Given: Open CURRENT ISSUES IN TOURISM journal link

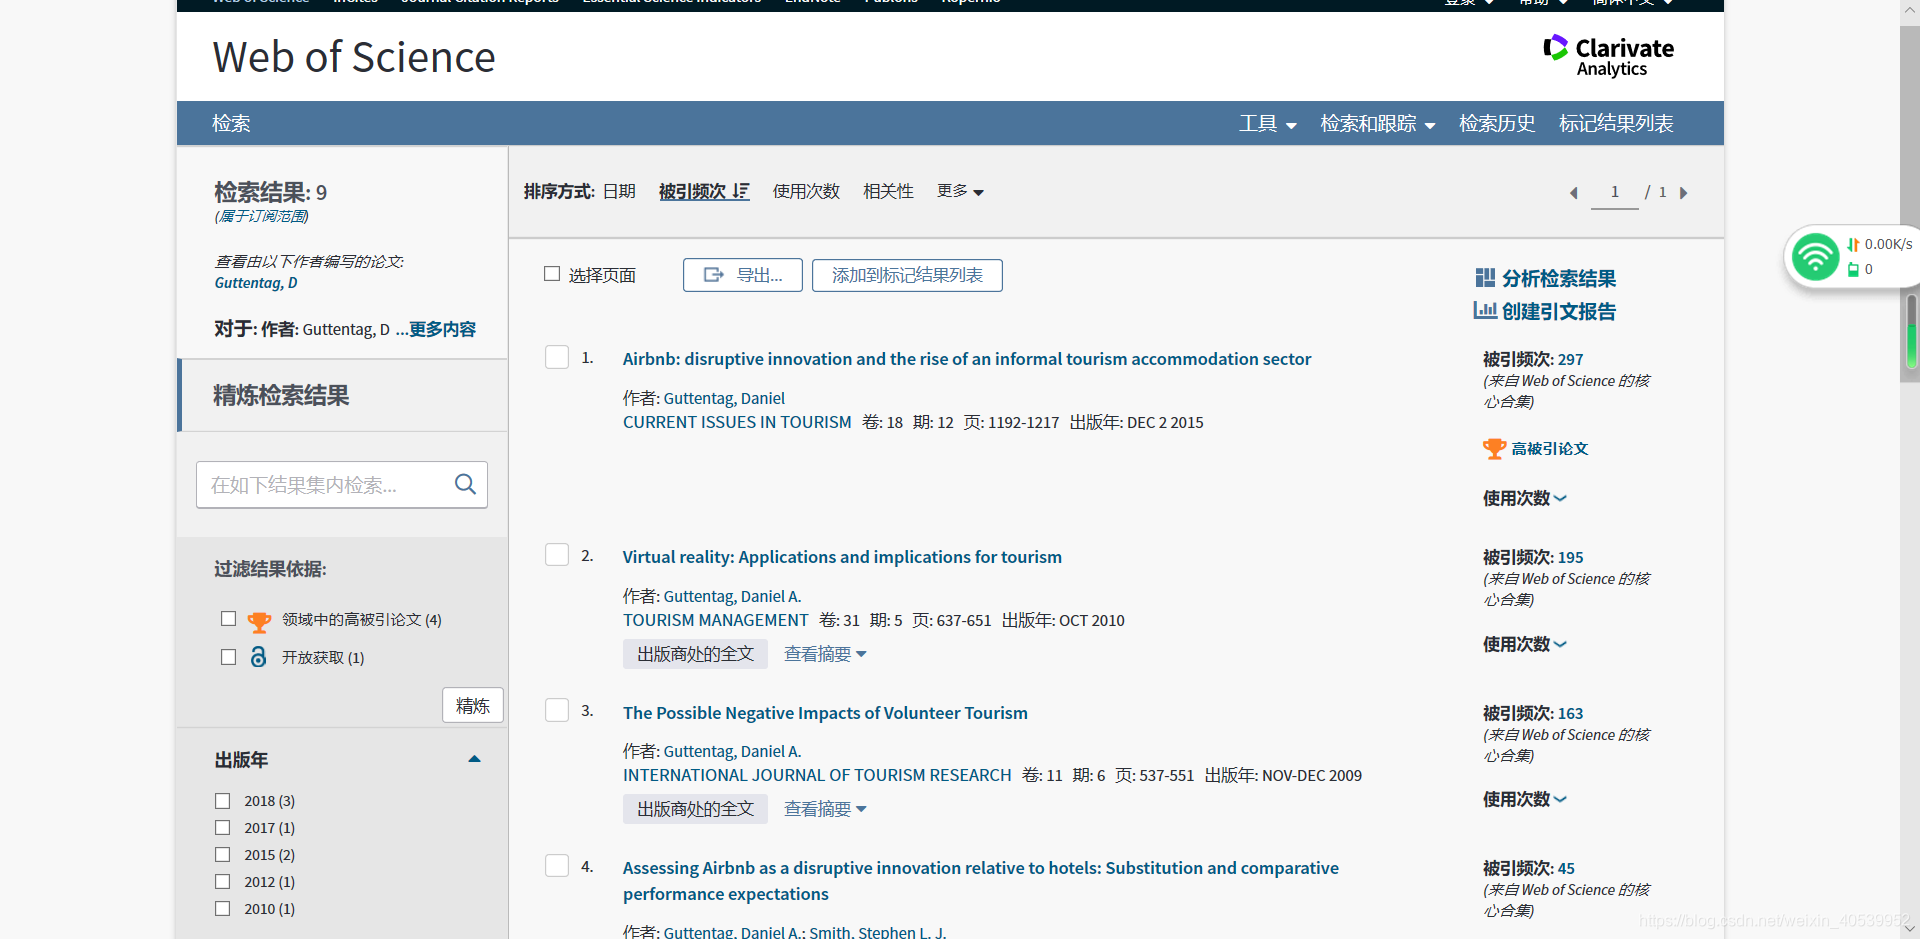Looking at the screenshot, I should click(x=737, y=422).
